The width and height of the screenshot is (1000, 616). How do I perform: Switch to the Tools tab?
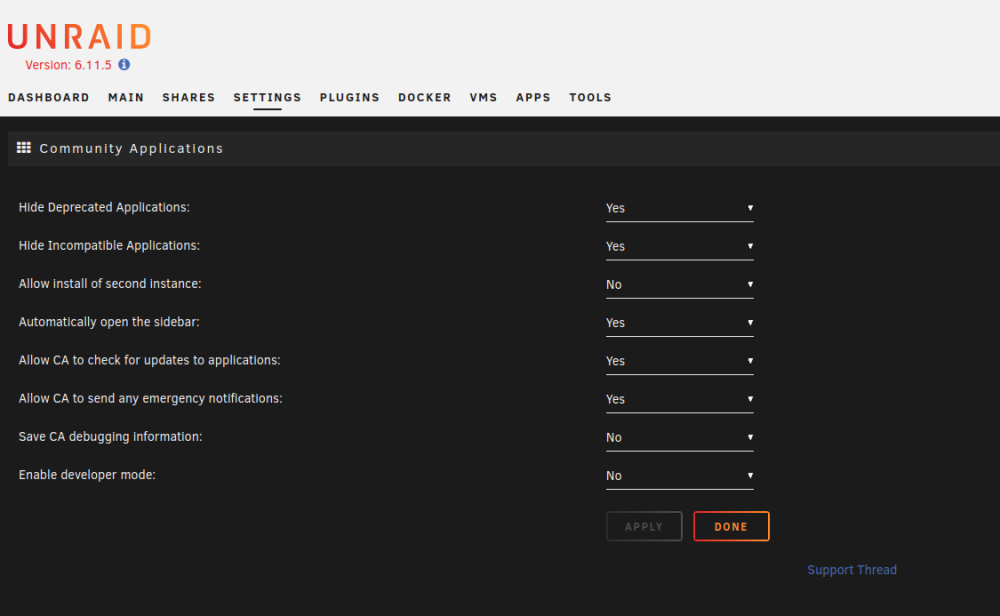pos(591,98)
